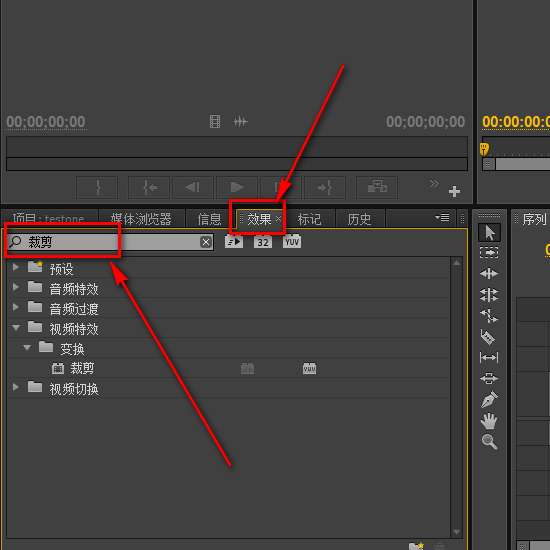Expand the 视频切换 folder
550x550 pixels.
[15, 387]
